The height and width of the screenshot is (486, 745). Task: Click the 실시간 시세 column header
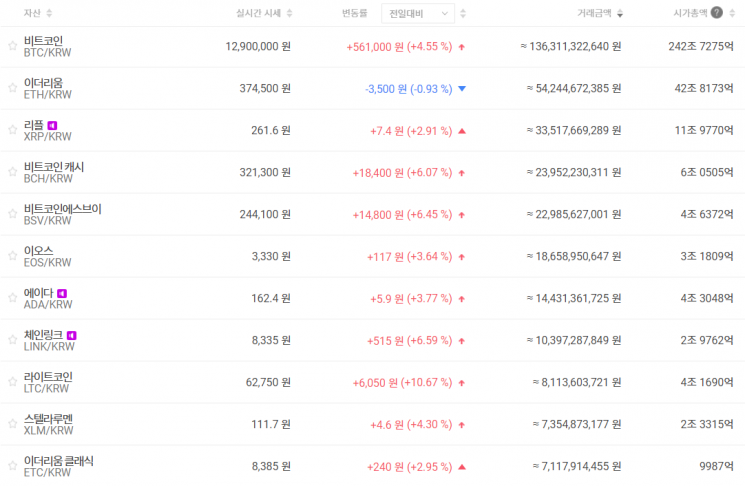[258, 13]
